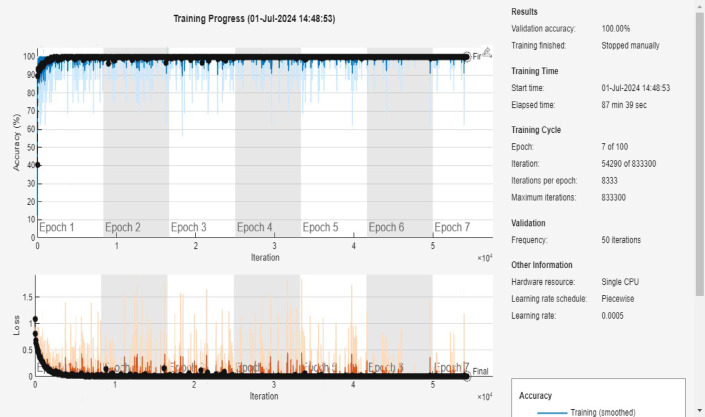
Task: Click the Iteration label under the loss plot
Action: coord(264,396)
